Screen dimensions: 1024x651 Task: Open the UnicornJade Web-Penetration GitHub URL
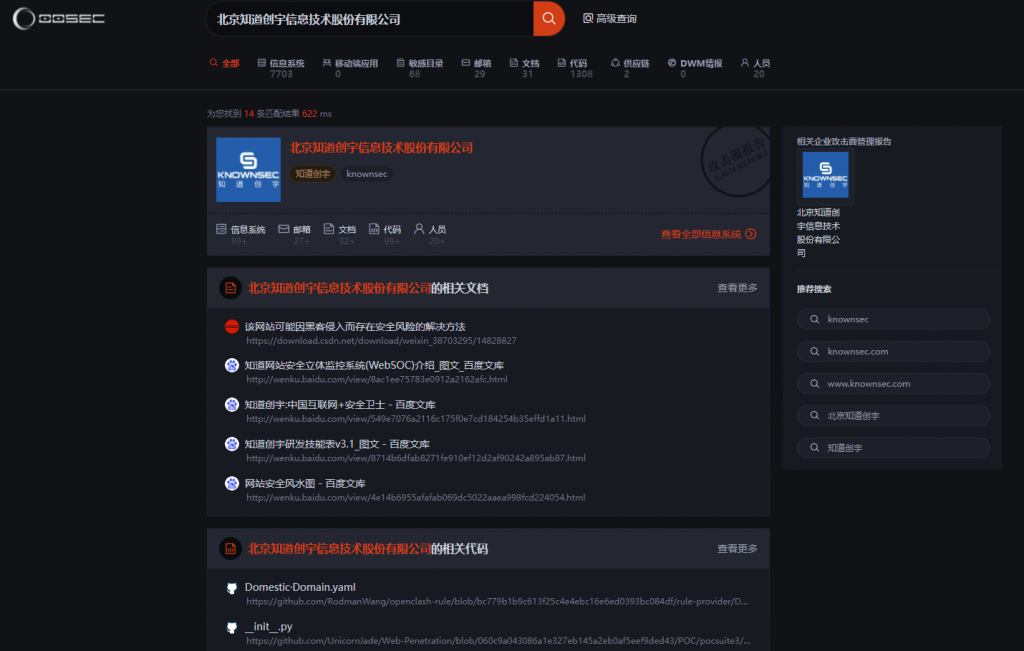click(x=498, y=641)
